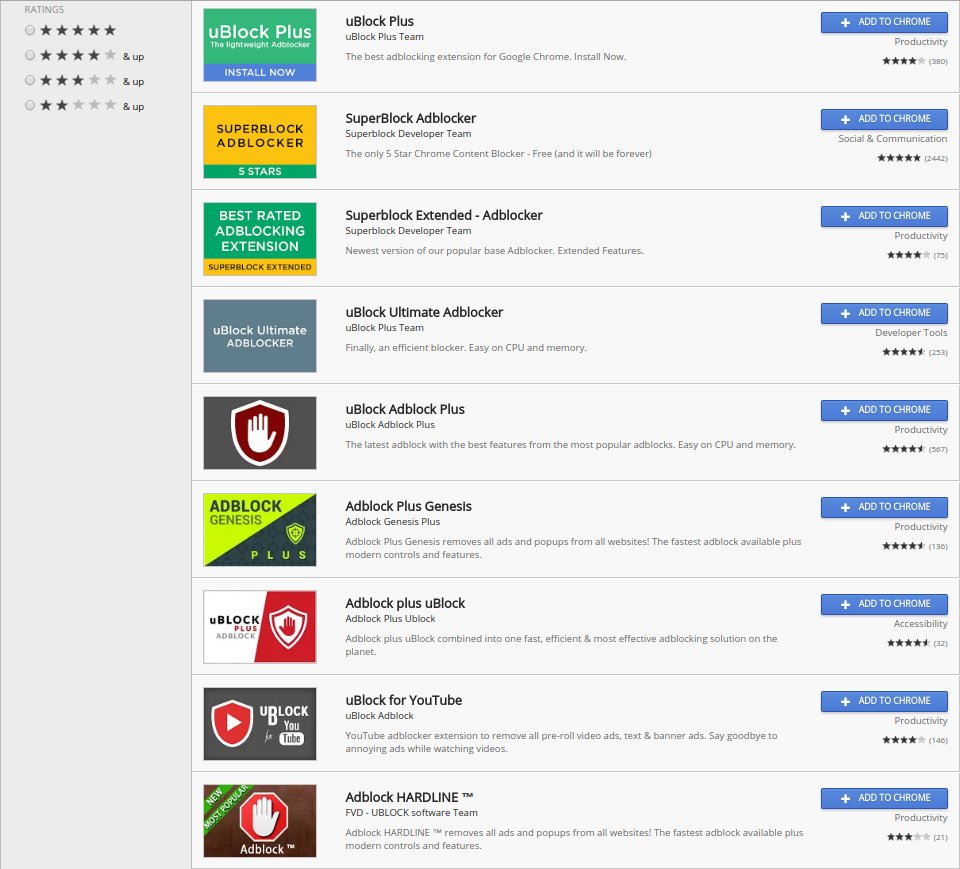The width and height of the screenshot is (960, 869).
Task: Open the uBlock for YouTube title
Action: [403, 700]
